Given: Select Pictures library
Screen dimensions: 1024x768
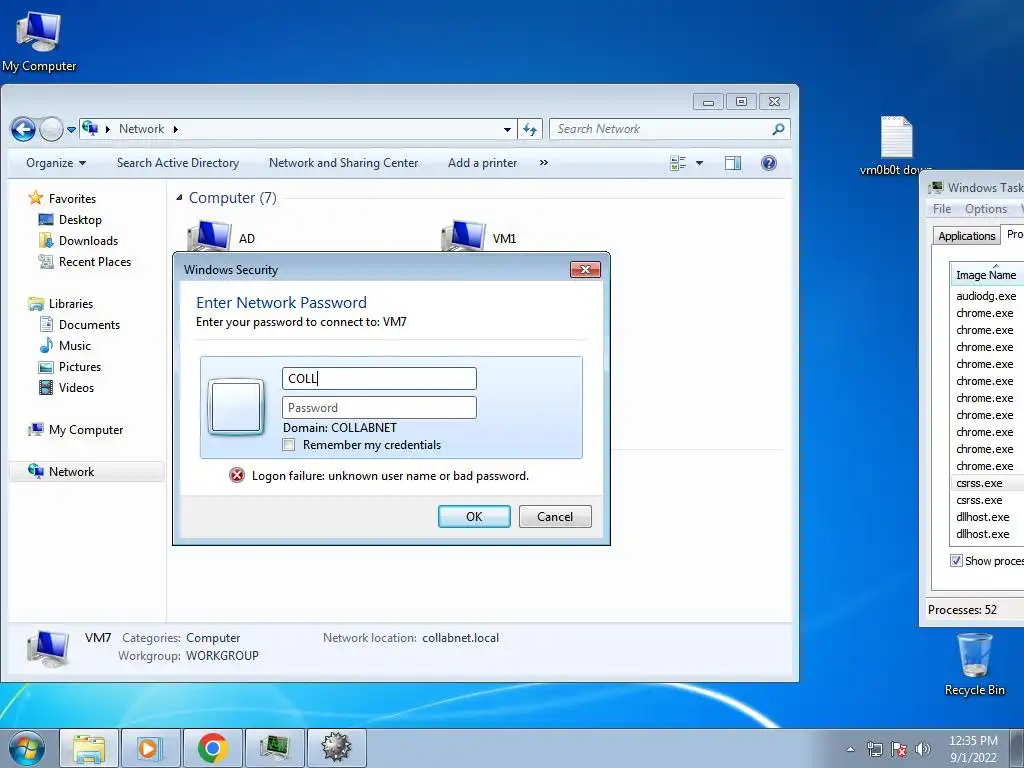Looking at the screenshot, I should [70, 366].
